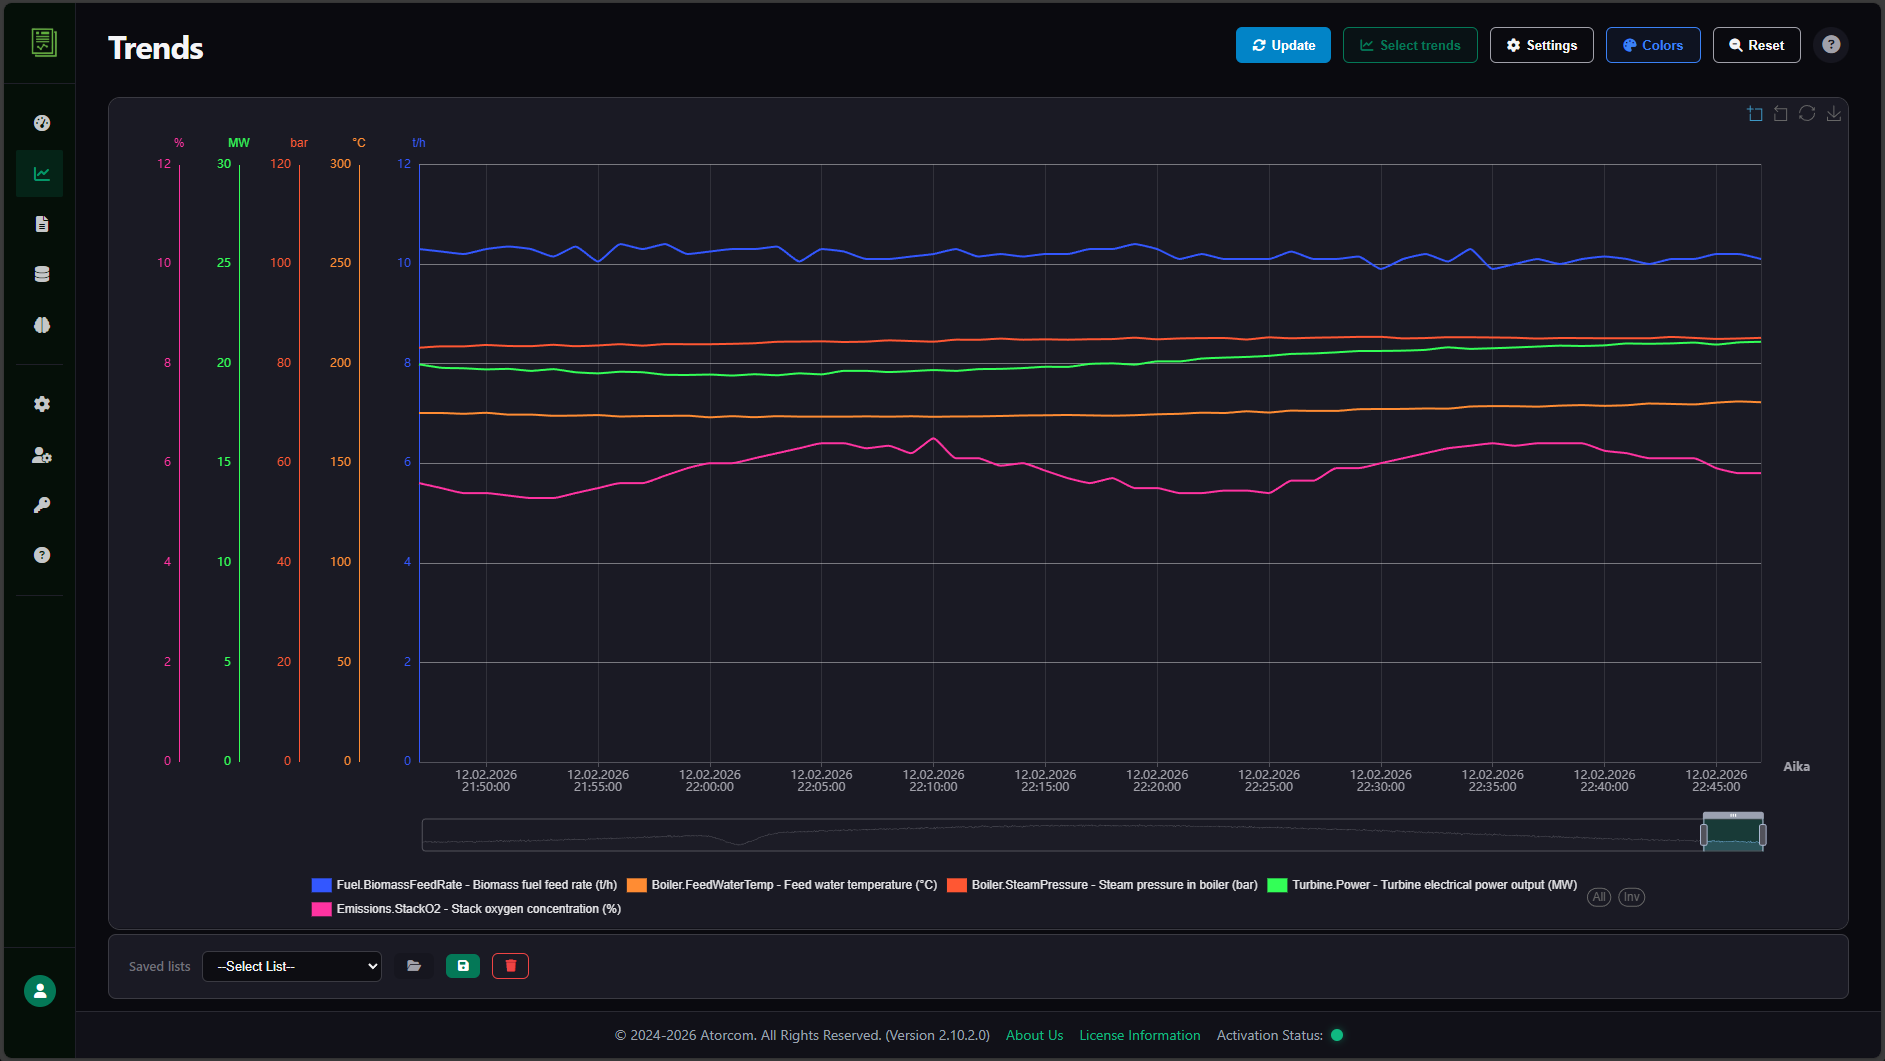
Task: Open the Select trends picker
Action: click(1409, 45)
